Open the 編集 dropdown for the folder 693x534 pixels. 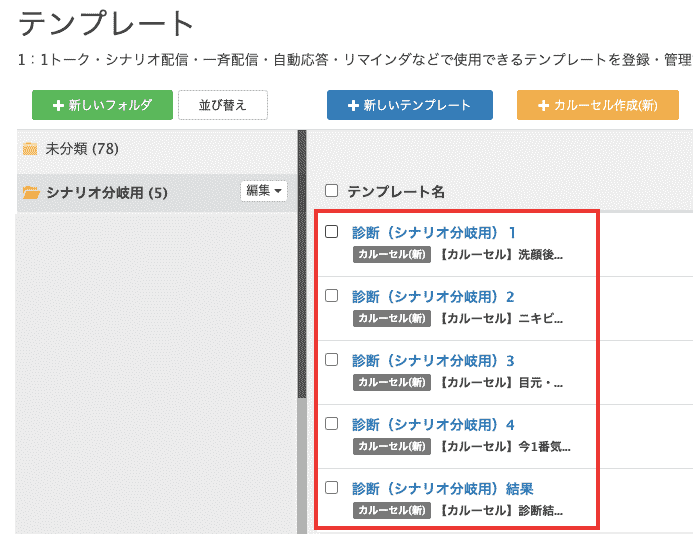pyautogui.click(x=264, y=191)
